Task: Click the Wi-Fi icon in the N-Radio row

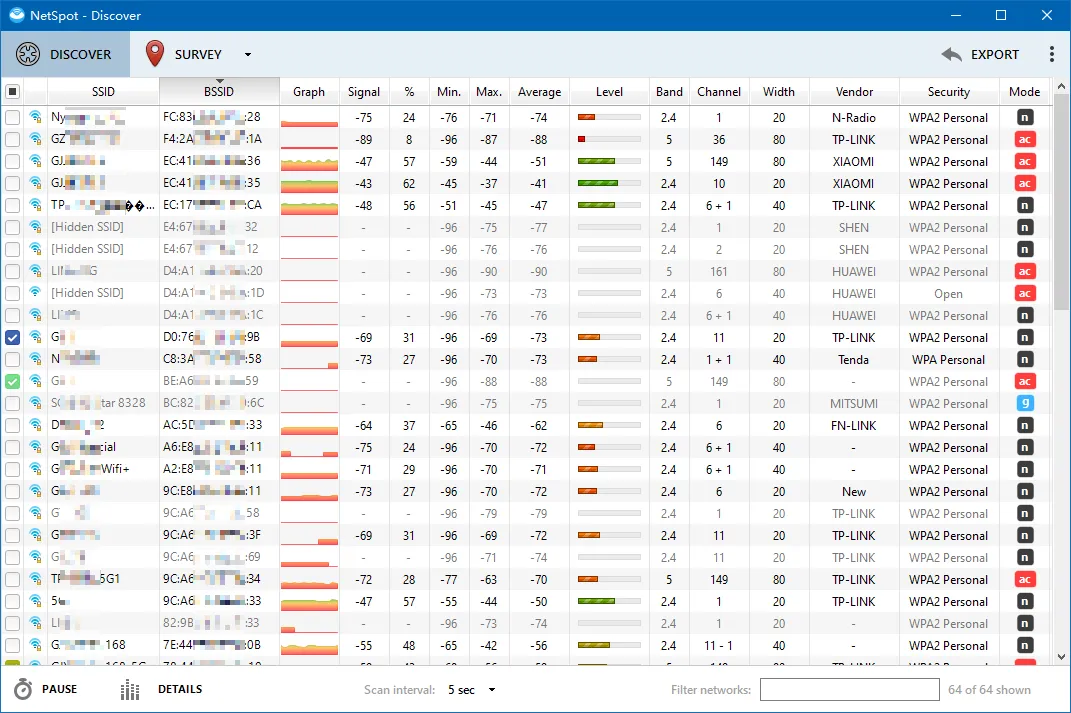Action: (x=36, y=117)
